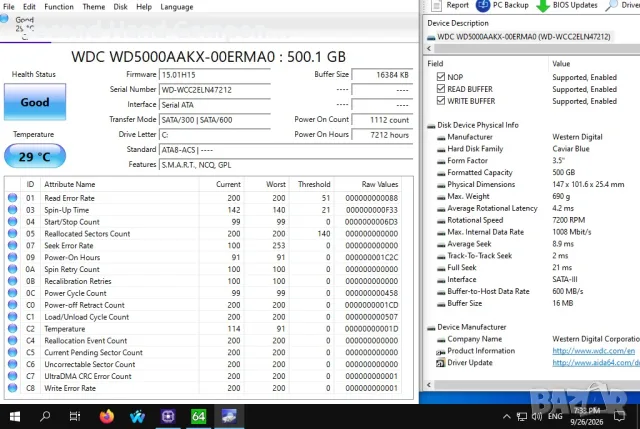Select the Rotational Speed row
Image resolution: width=640 pixels, height=429 pixels.
(475, 220)
